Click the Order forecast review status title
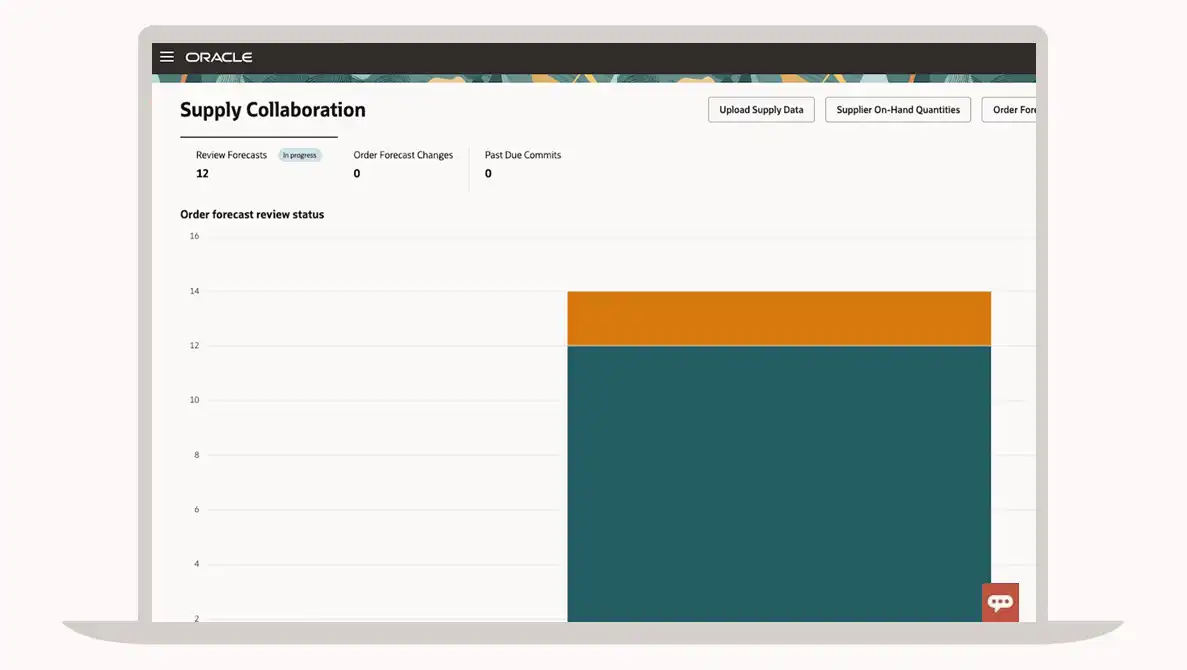The image size is (1187, 670). point(252,214)
